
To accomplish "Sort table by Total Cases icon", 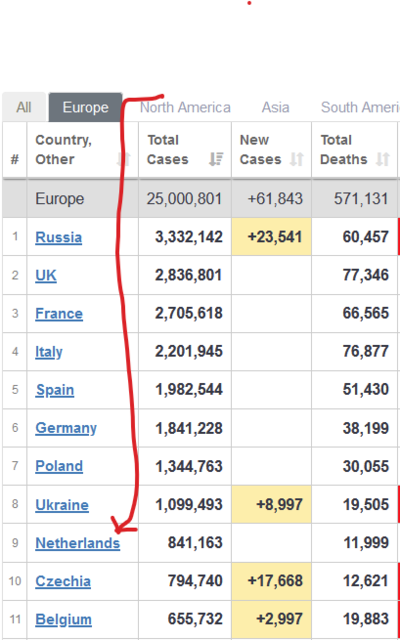I will point(216,159).
